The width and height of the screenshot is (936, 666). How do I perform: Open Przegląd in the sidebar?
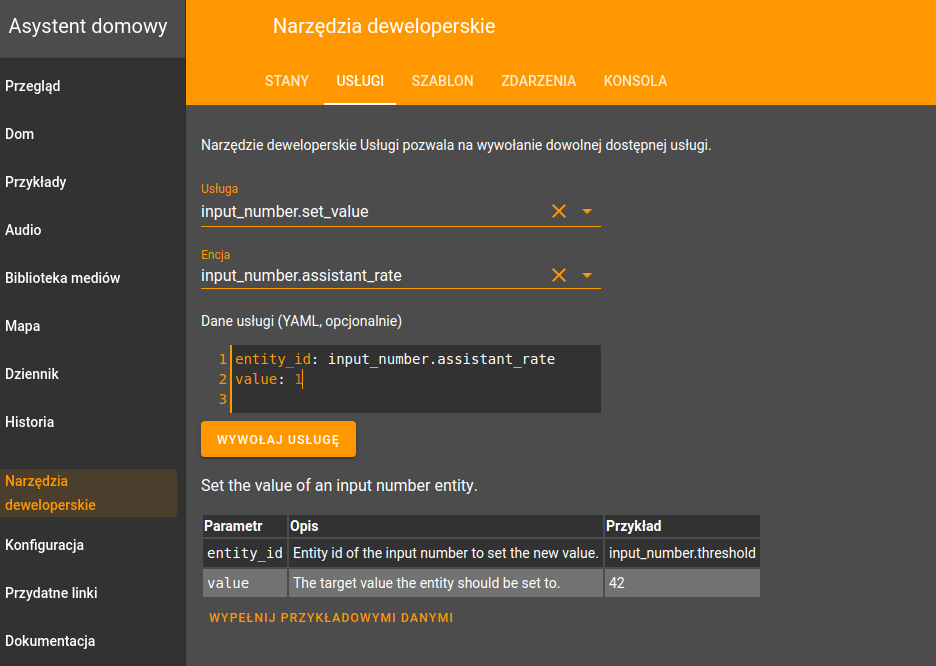[33, 86]
